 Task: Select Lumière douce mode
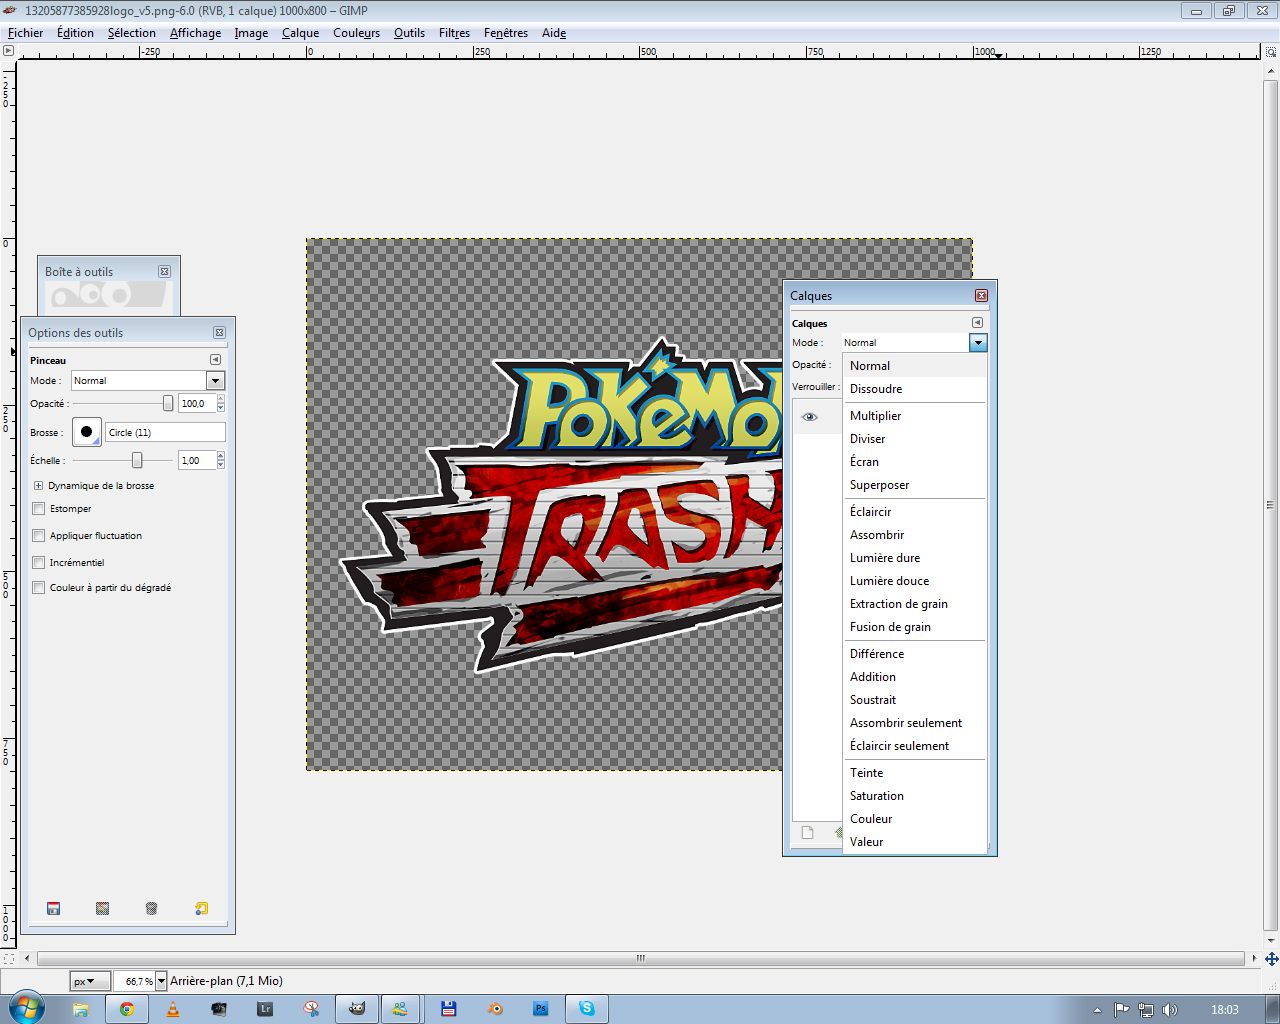(915, 581)
